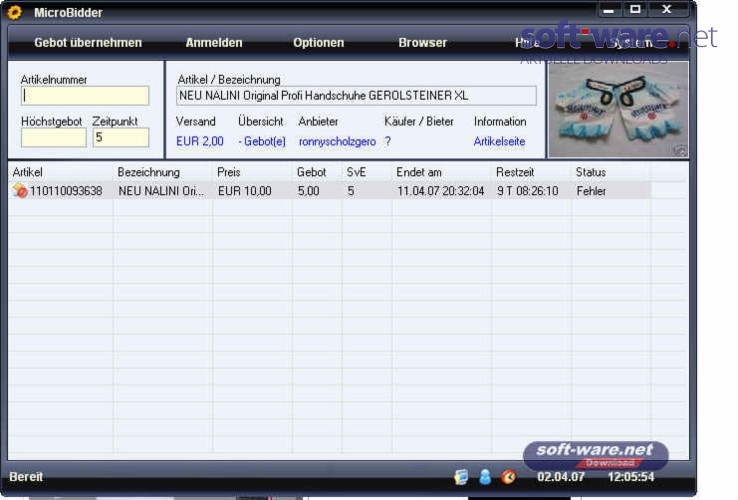Screen dimensions: 738x500
Task: Open the Anmelden menu
Action: (x=214, y=43)
